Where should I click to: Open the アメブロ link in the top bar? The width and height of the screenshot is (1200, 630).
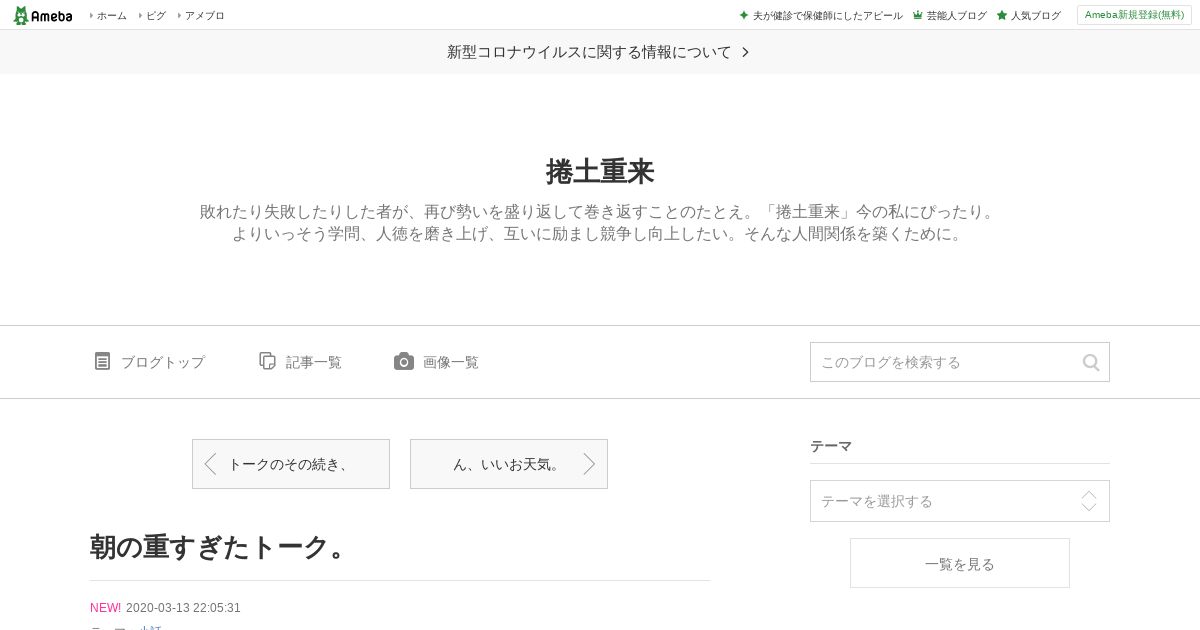click(x=204, y=15)
